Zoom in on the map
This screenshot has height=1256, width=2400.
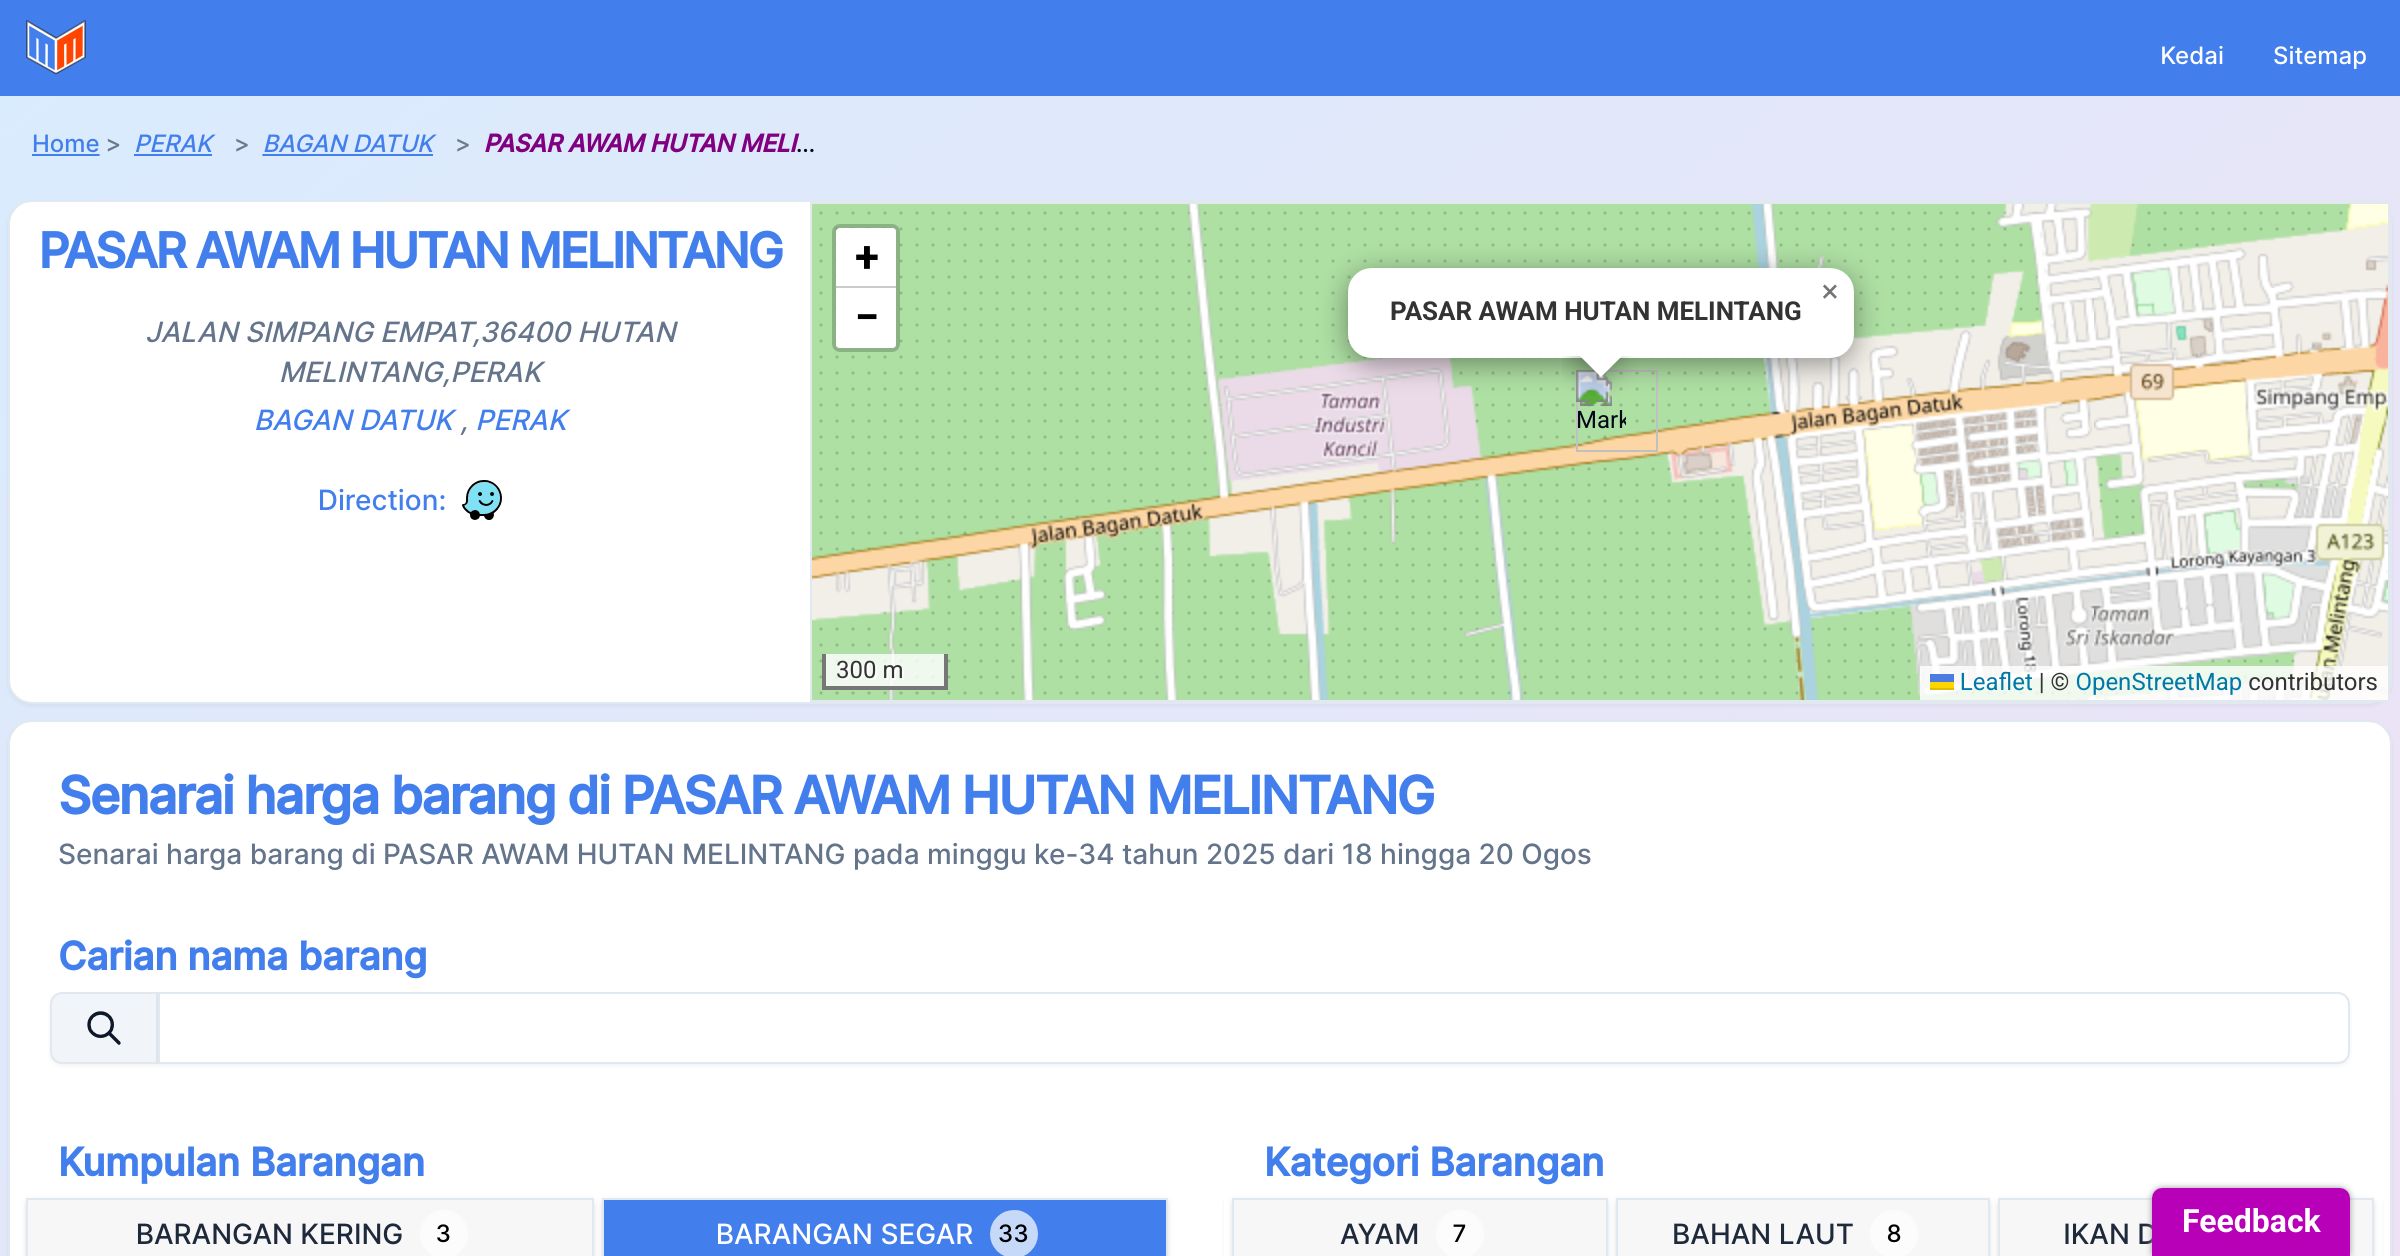point(866,258)
